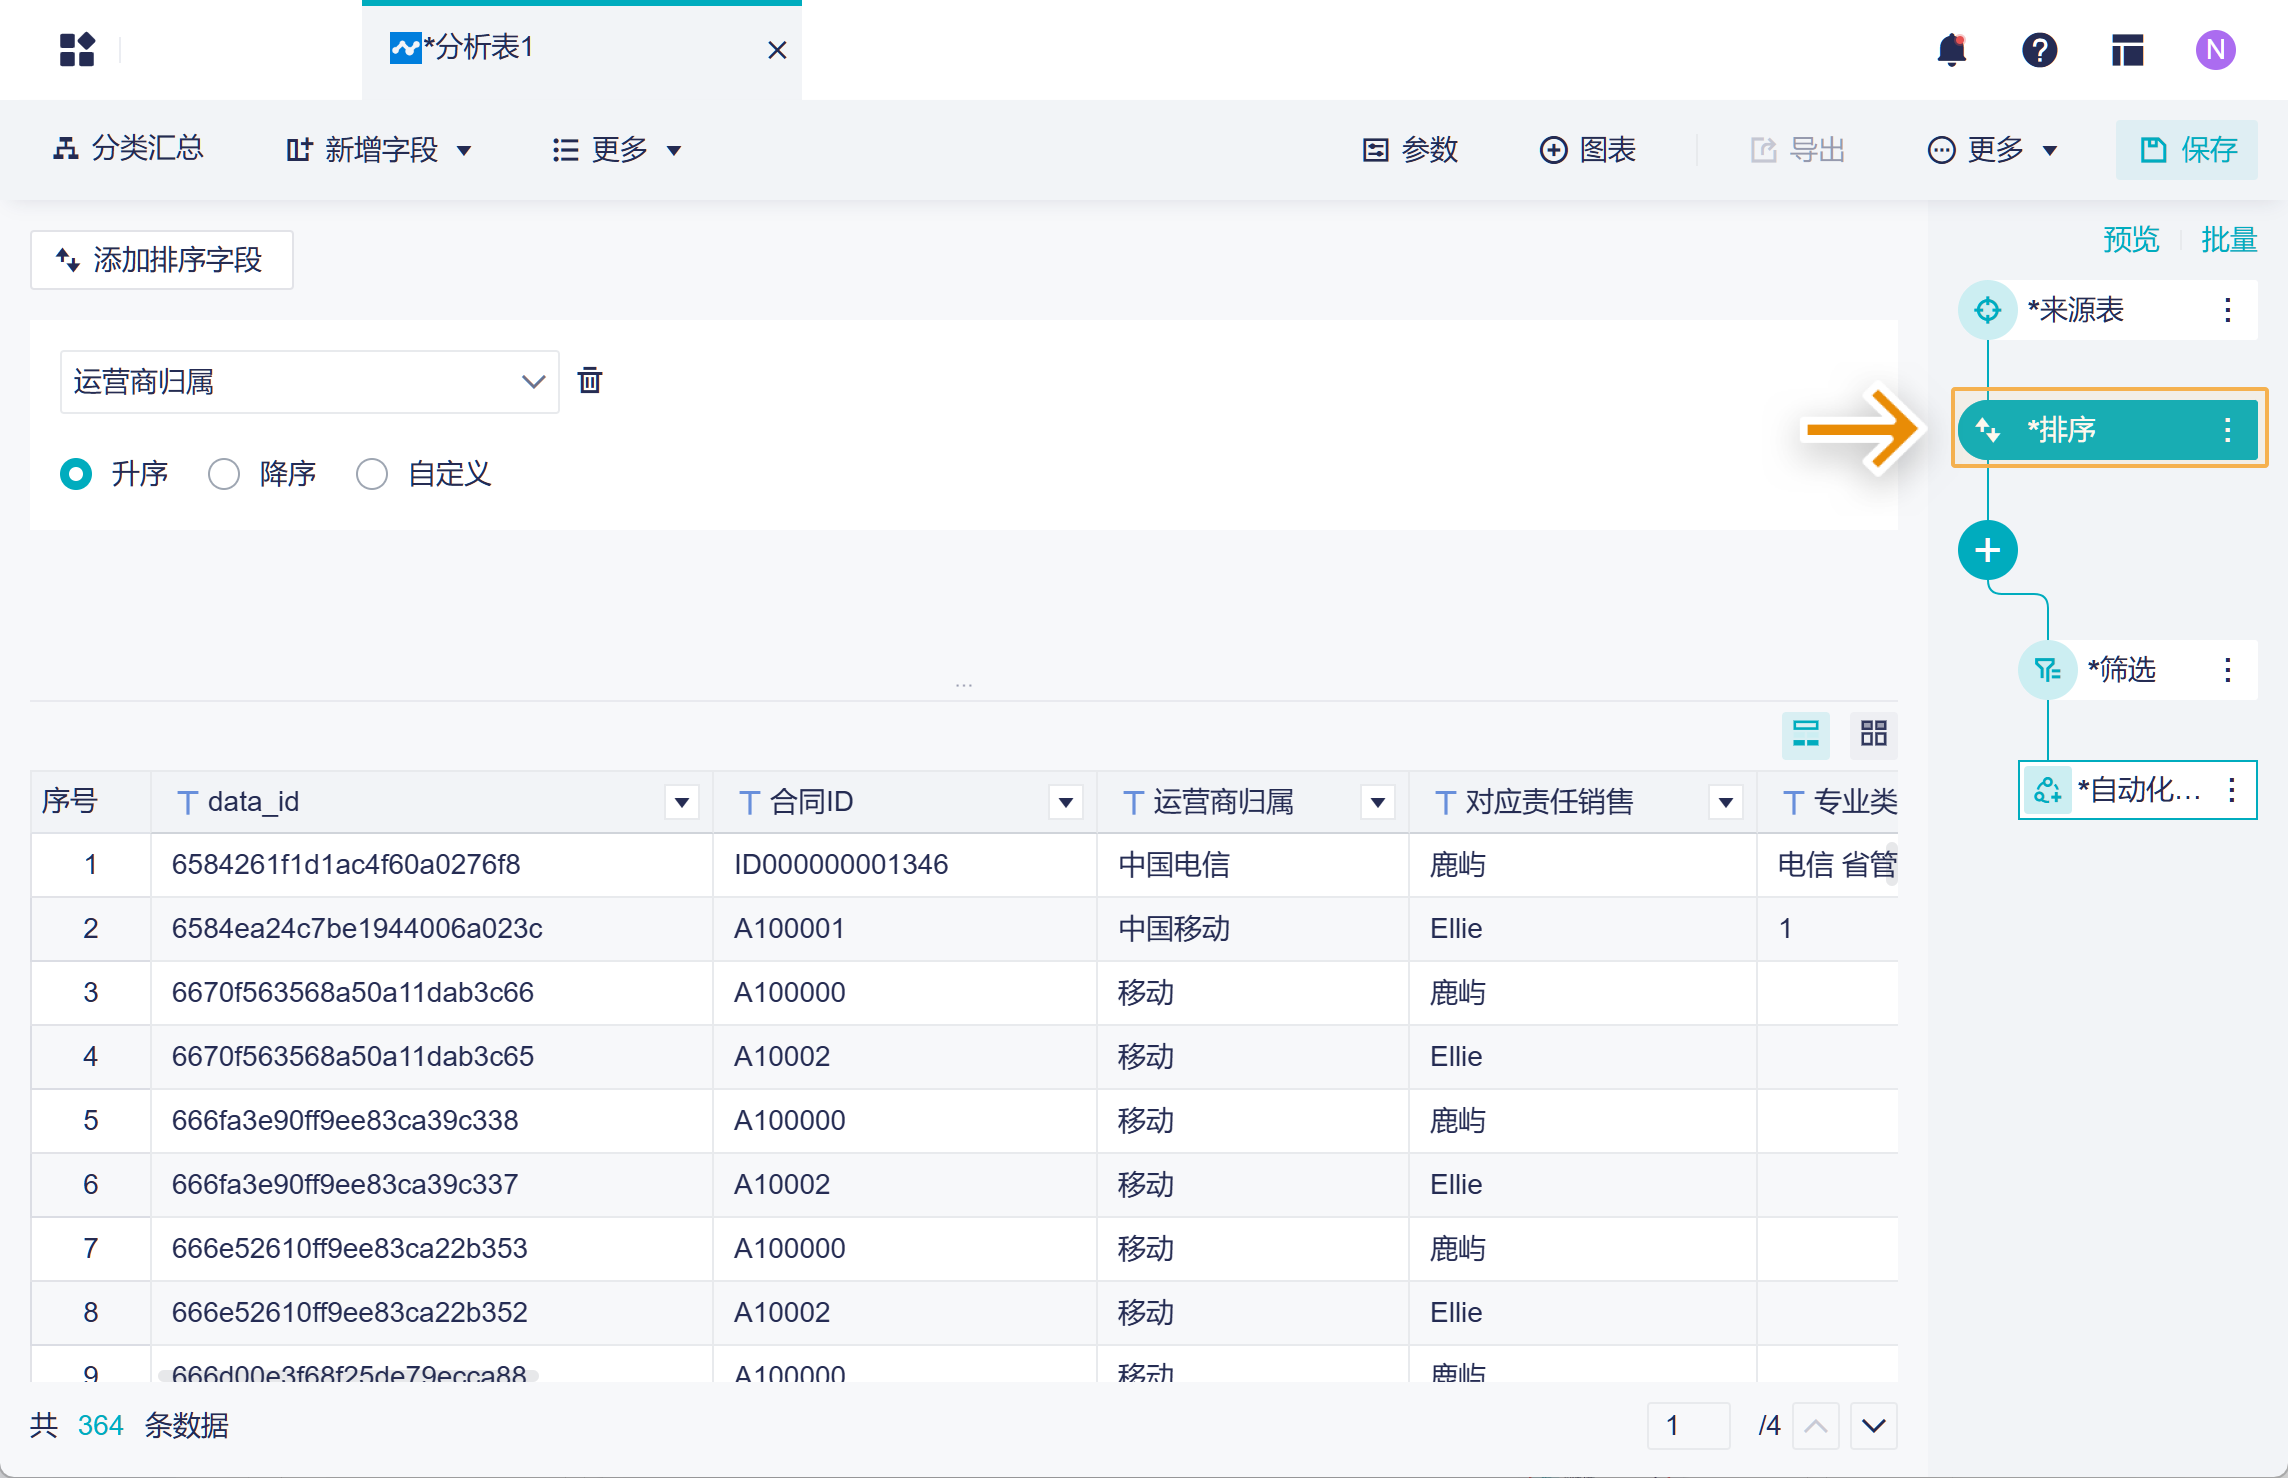The width and height of the screenshot is (2288, 1478).
Task: Click 分类汇总 toolbar button
Action: 128,149
